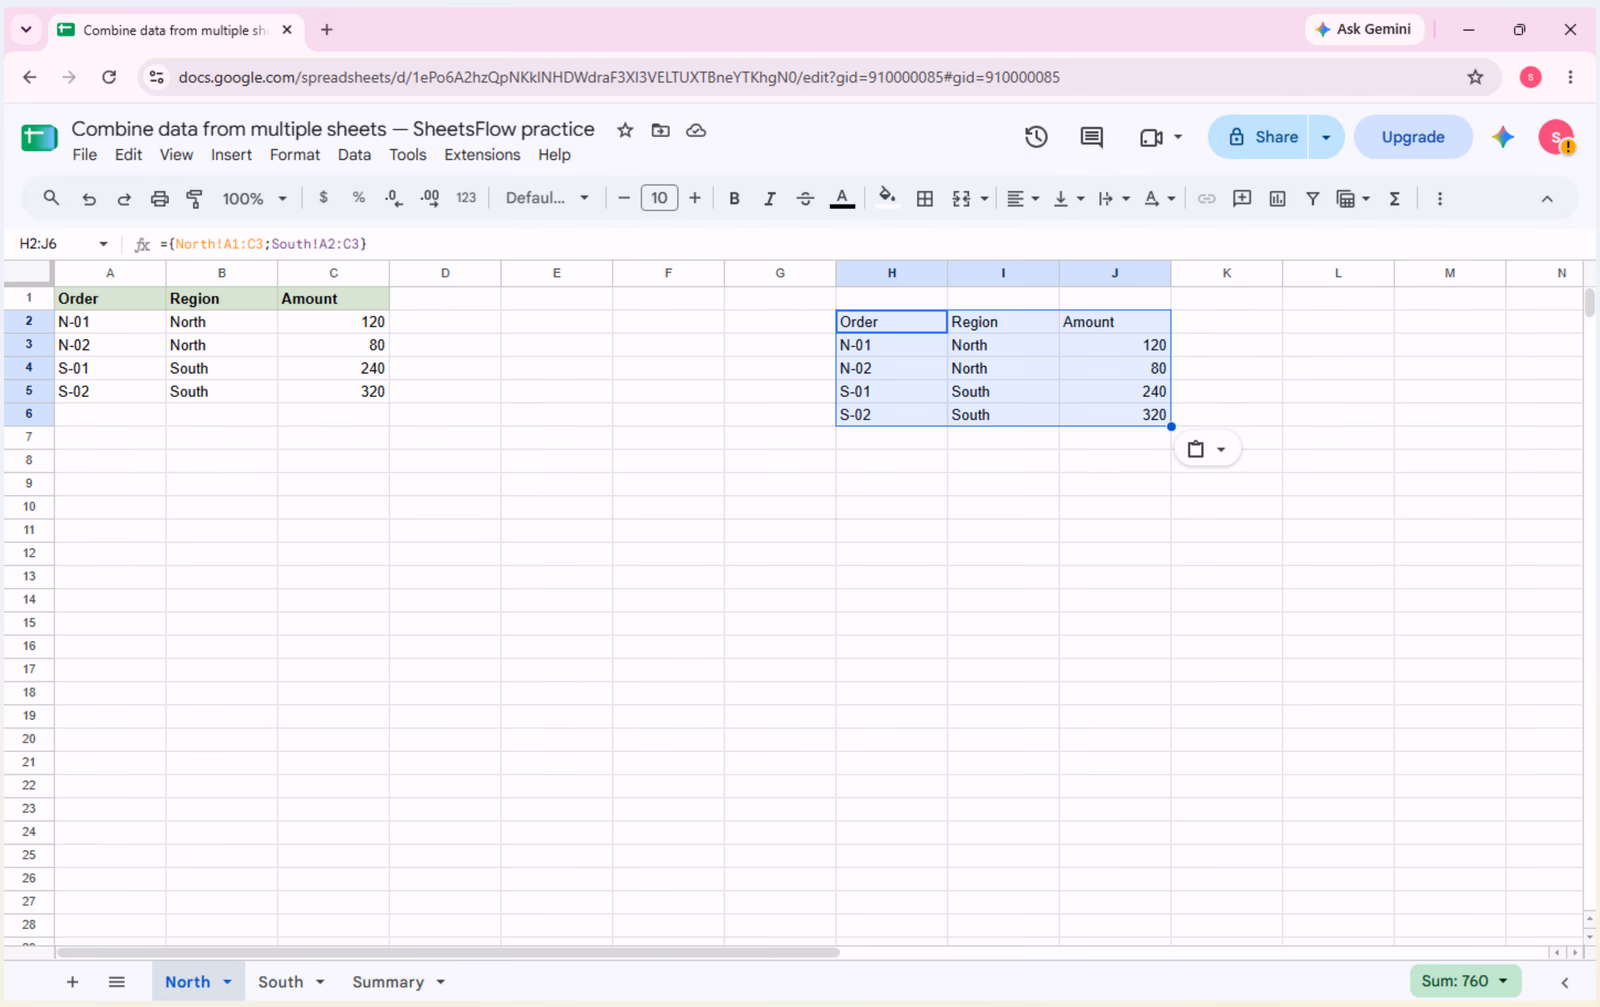Open version history clock icon
This screenshot has width=1600, height=1007.
1036,137
